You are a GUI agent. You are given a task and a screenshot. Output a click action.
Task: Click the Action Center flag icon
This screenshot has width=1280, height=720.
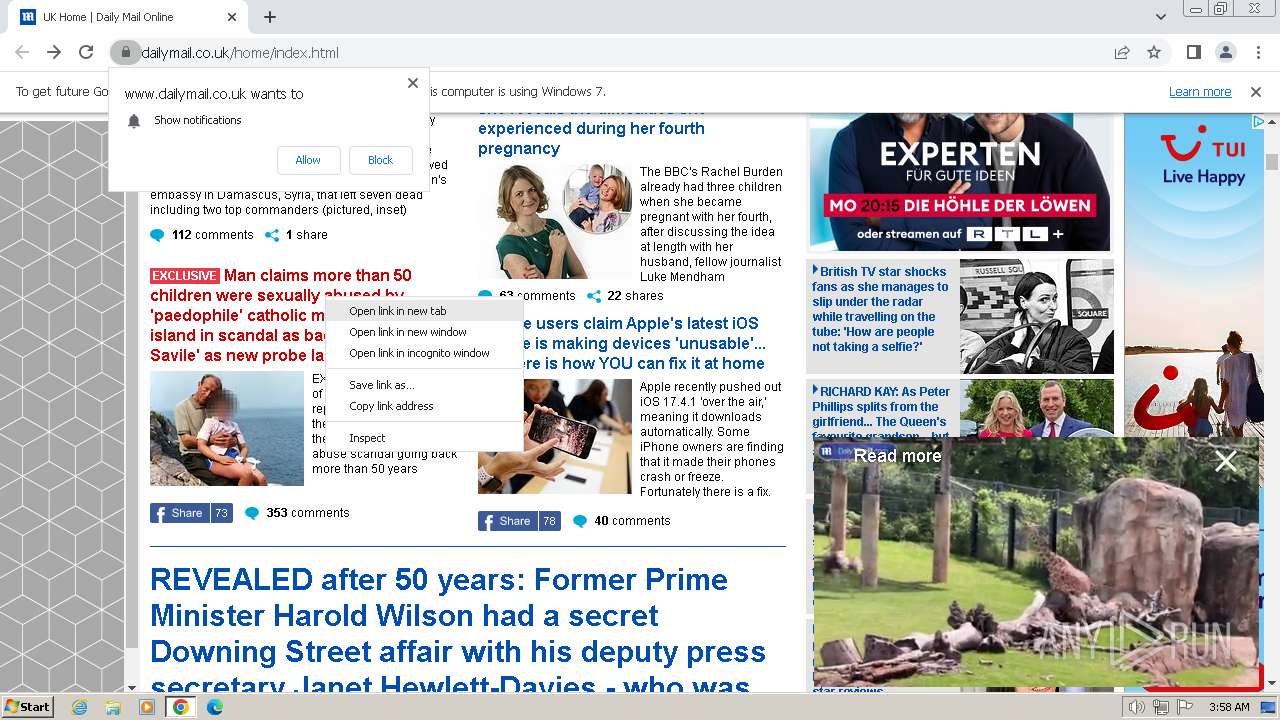[x=1186, y=707]
